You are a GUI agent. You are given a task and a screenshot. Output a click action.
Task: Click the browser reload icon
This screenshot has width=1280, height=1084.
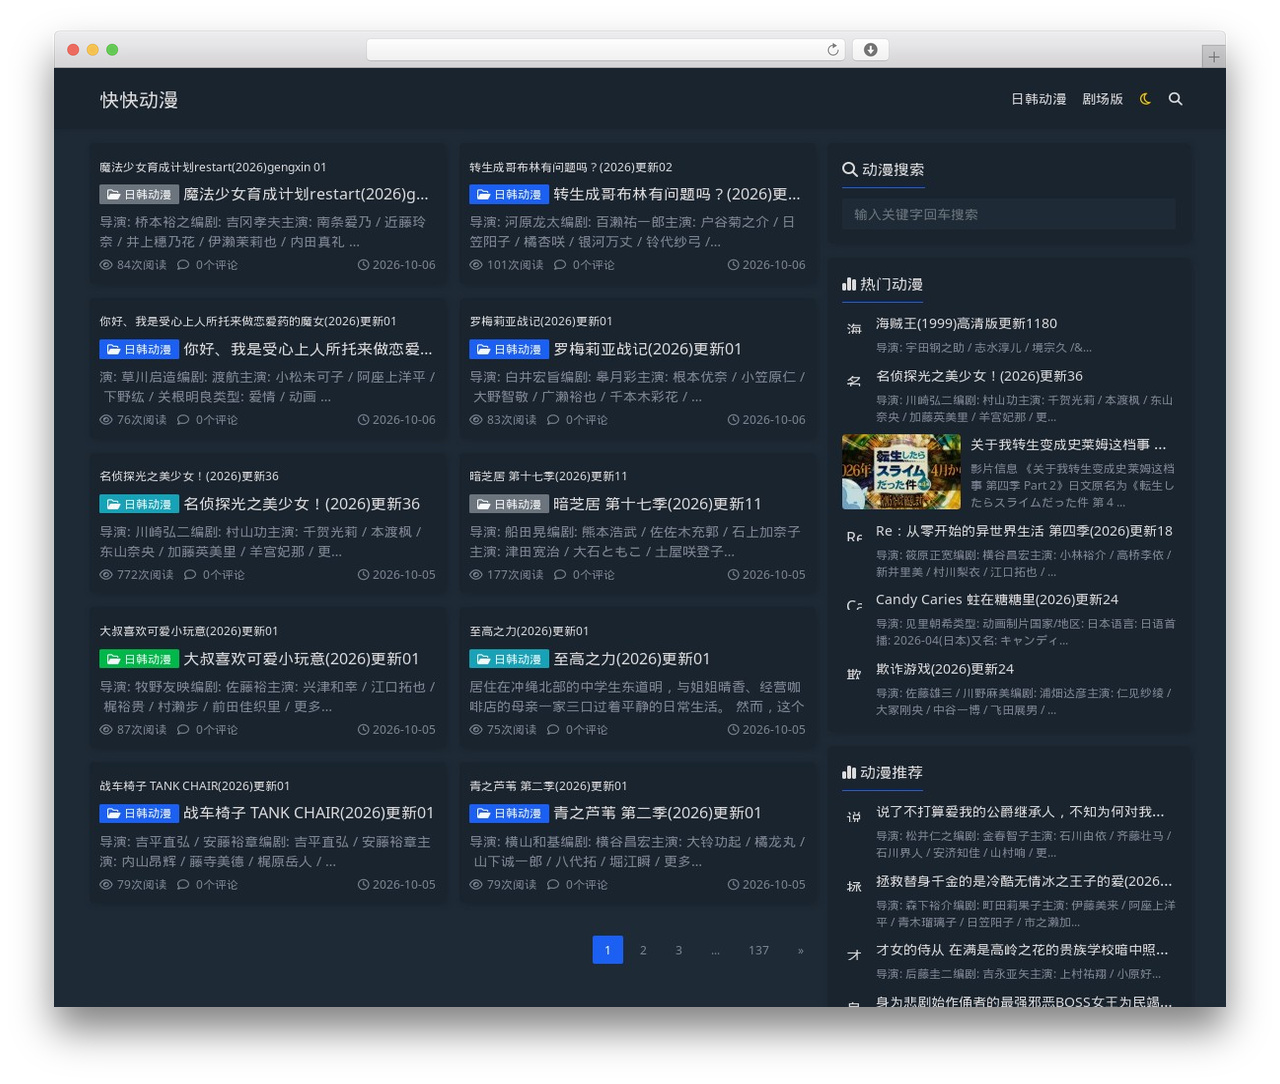(833, 50)
